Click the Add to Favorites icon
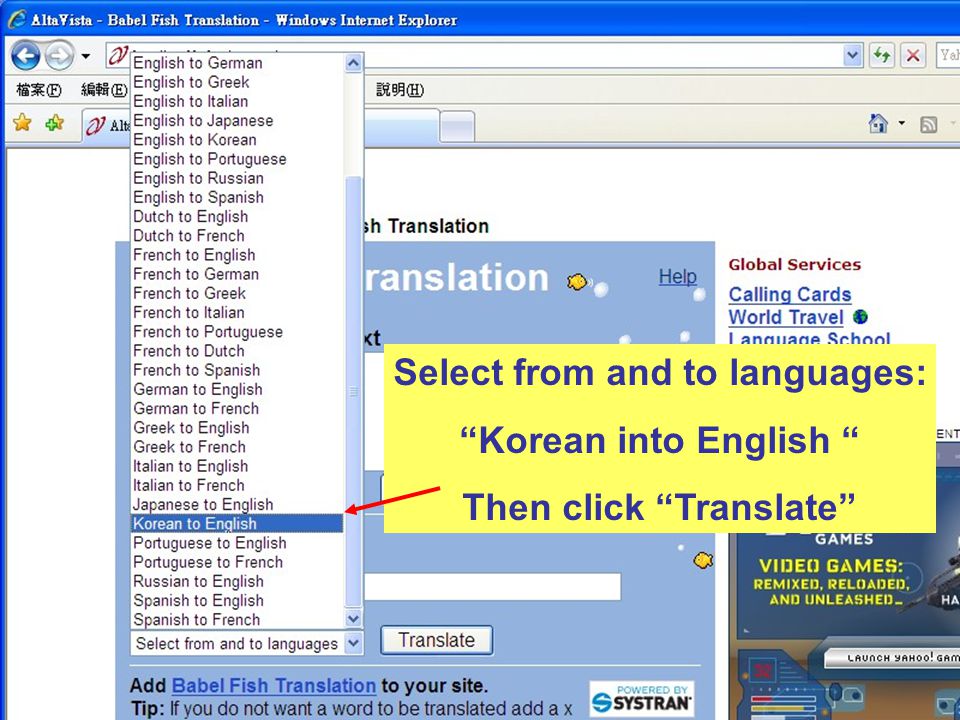Viewport: 960px width, 720px height. pos(54,123)
